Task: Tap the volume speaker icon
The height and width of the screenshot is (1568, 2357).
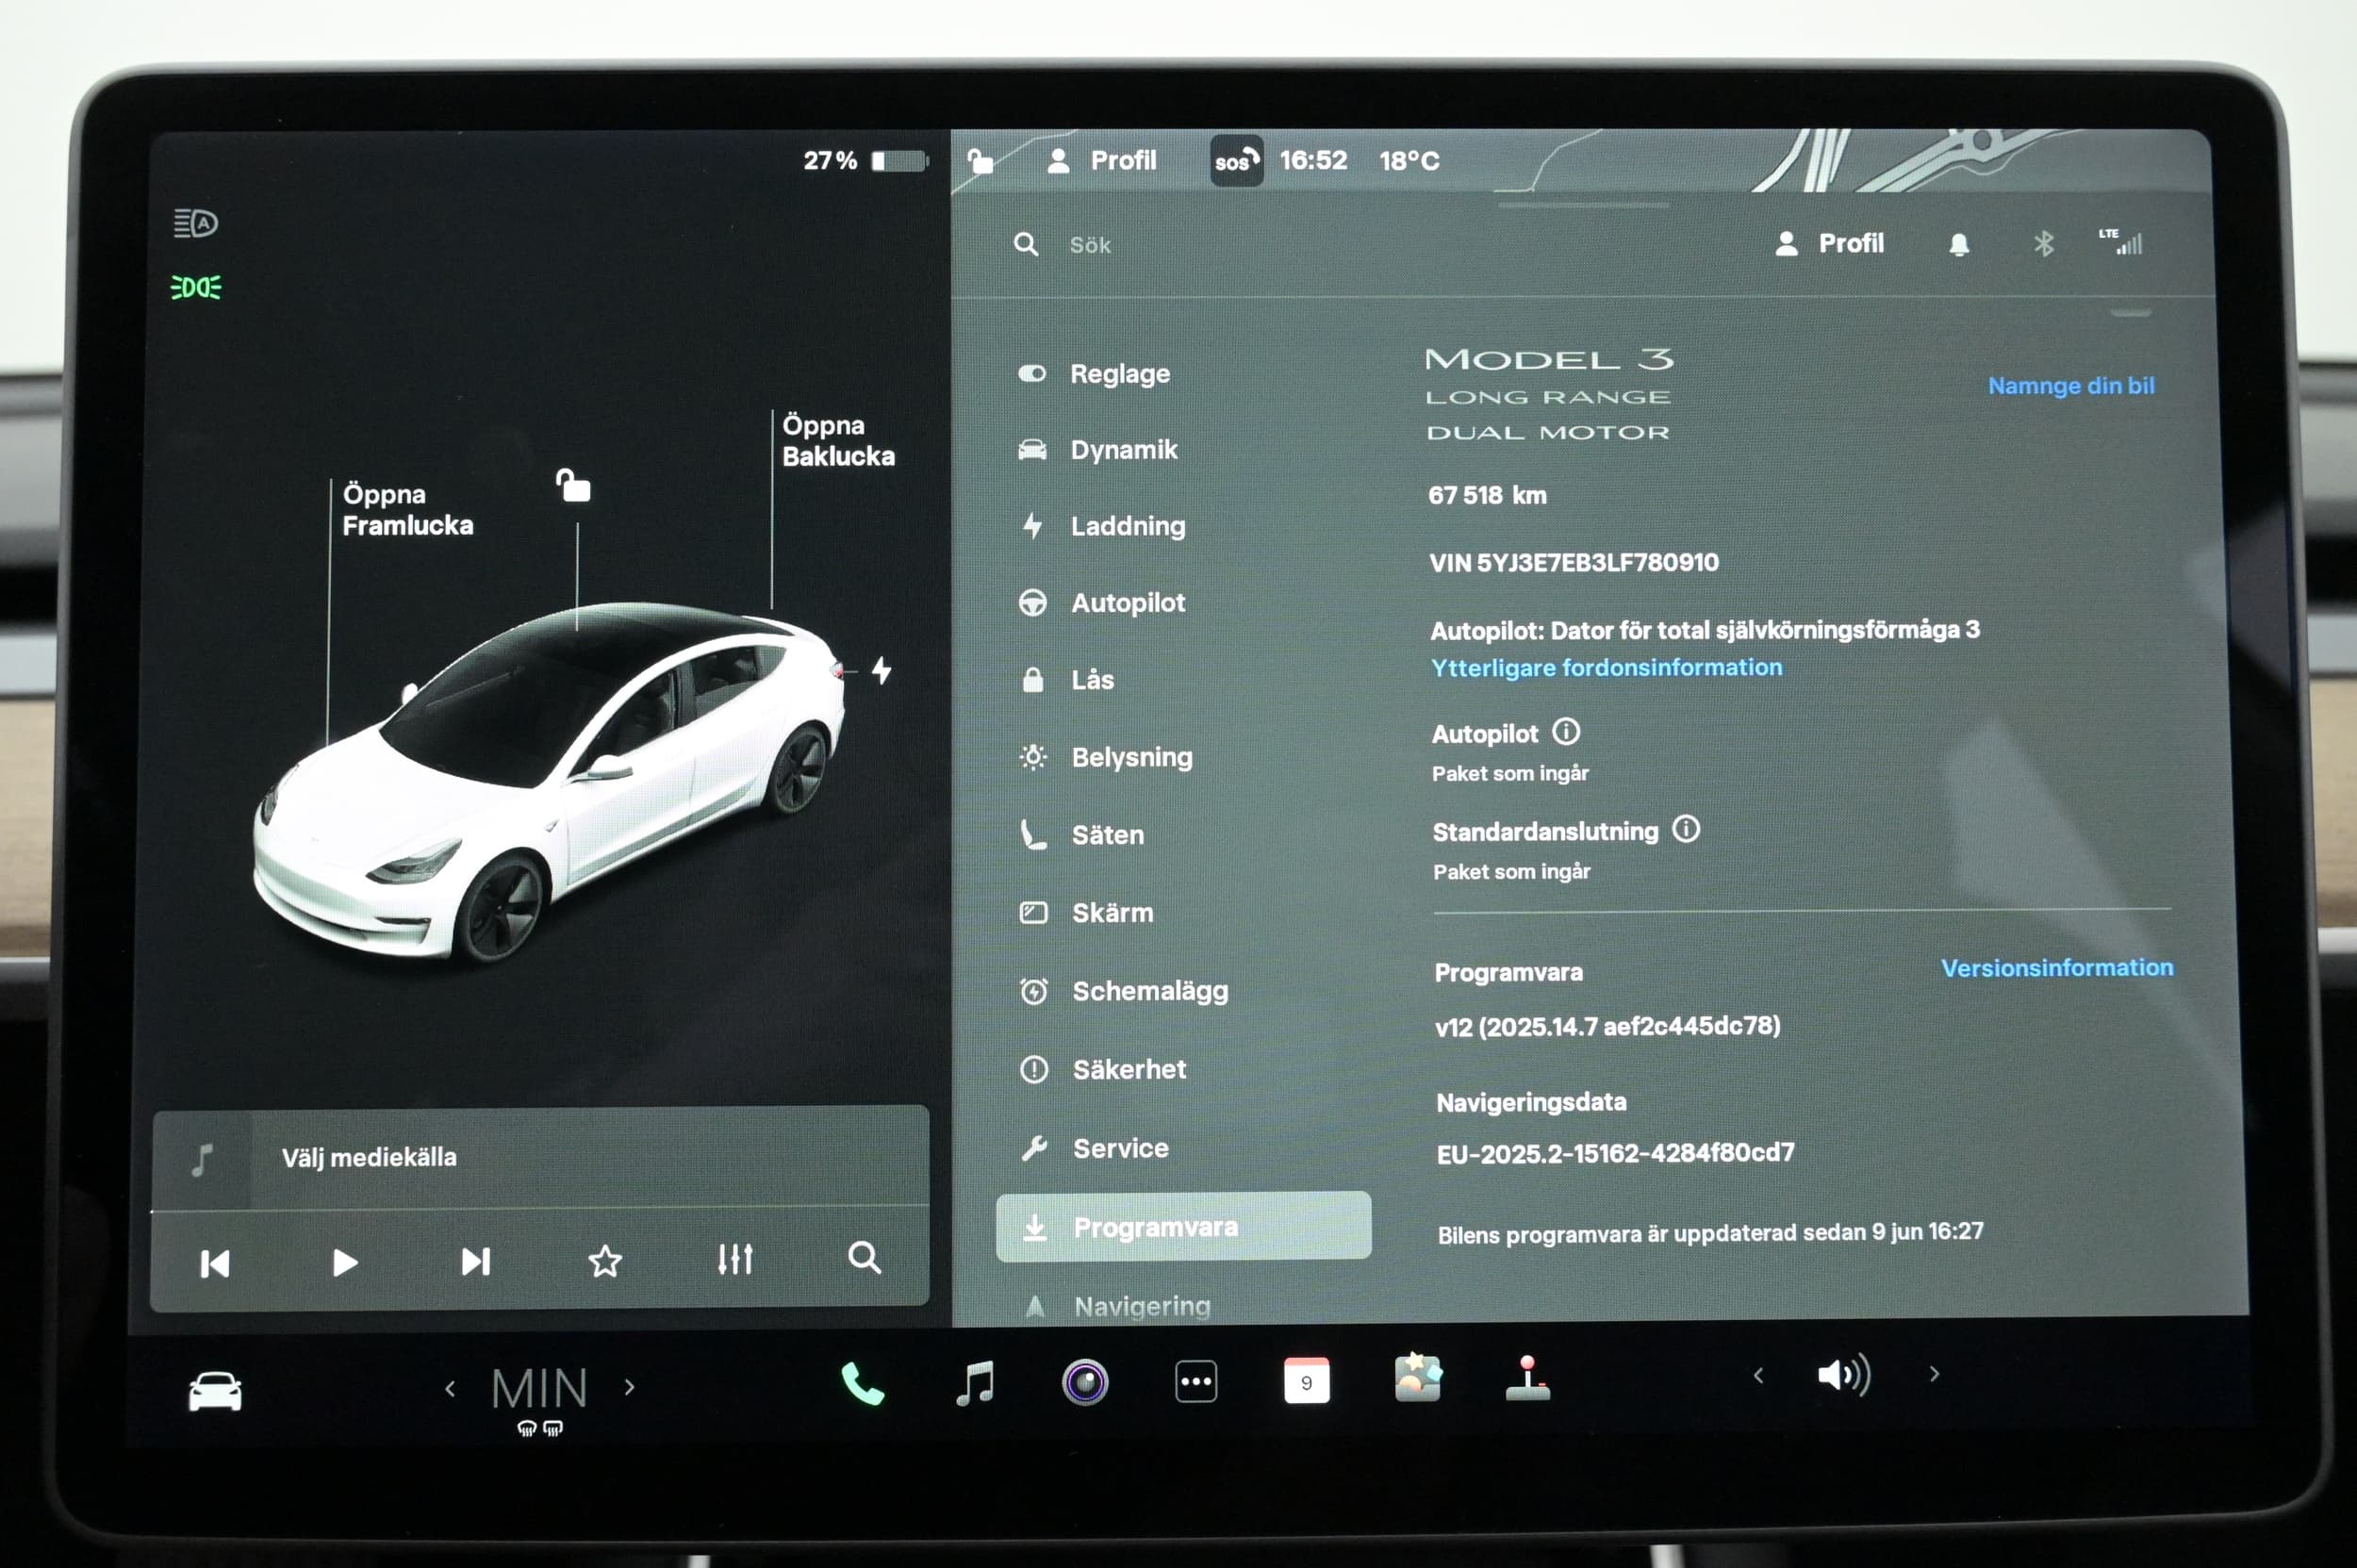Action: 1844,1376
